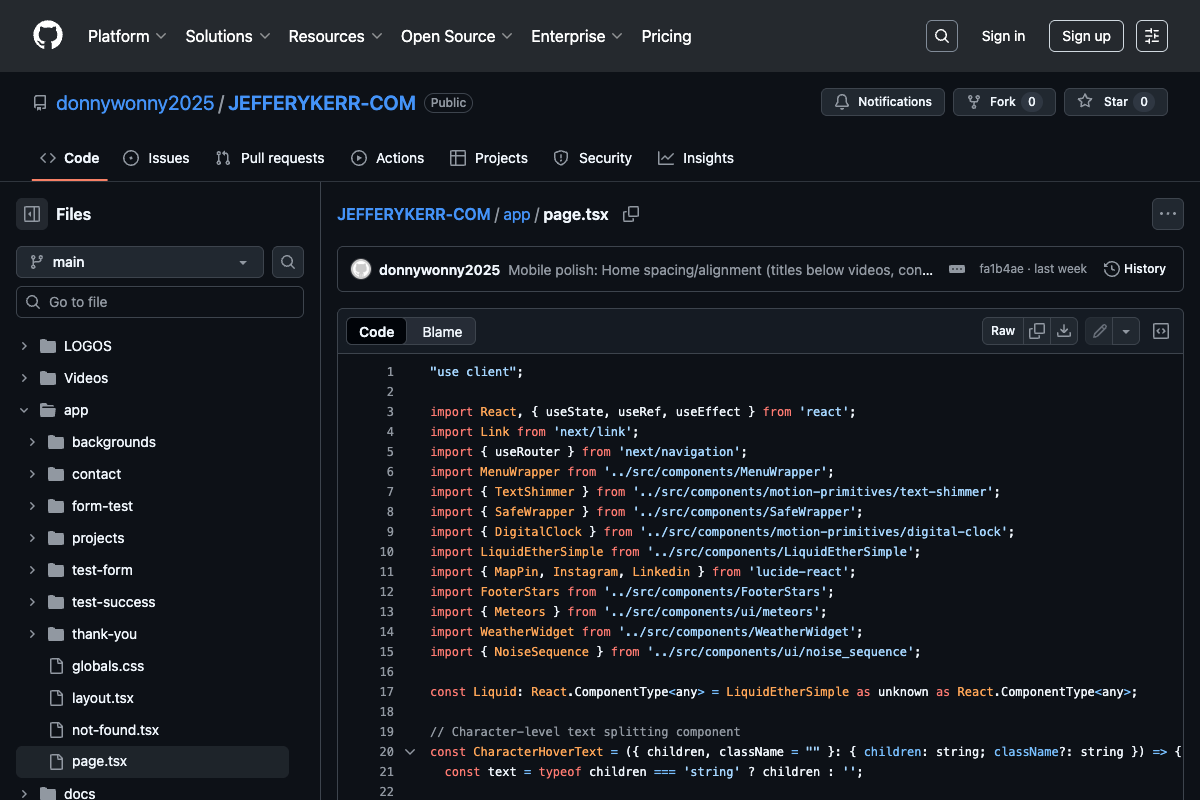
Task: Open the search magnifier in header
Action: 942,36
